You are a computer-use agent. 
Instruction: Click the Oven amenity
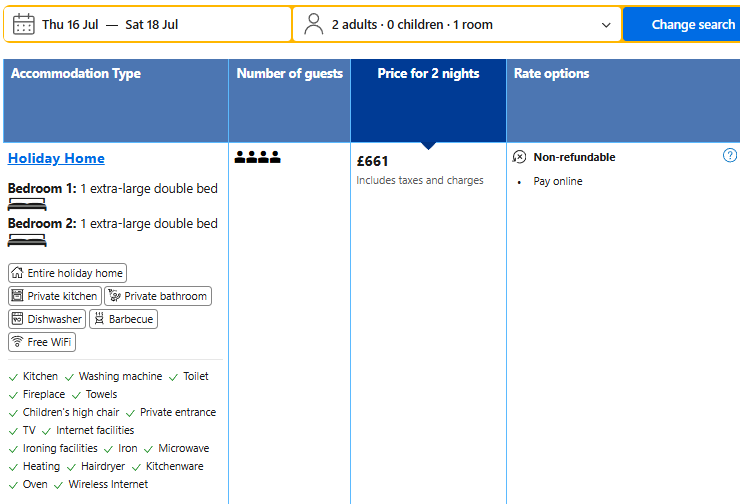tap(35, 484)
